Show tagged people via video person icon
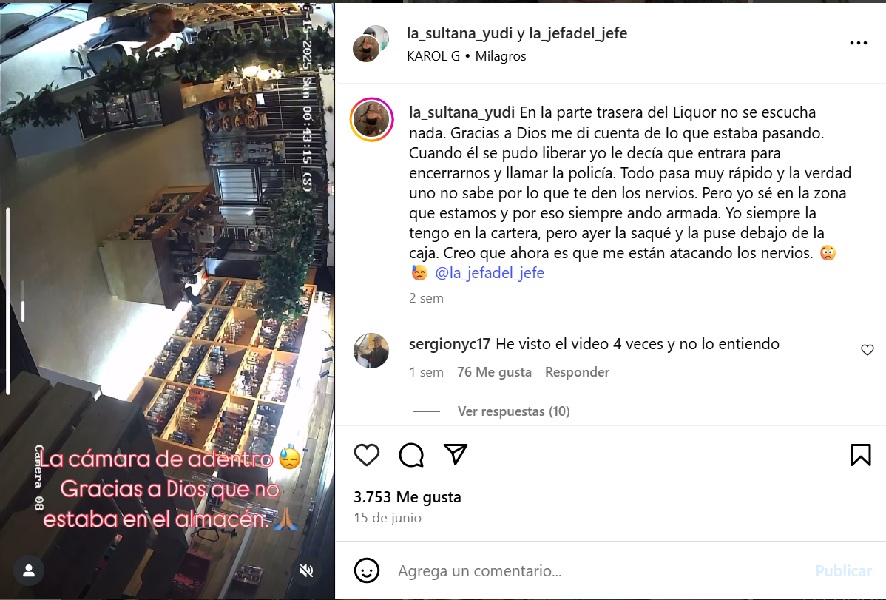Screen dimensions: 886x600 [29, 571]
